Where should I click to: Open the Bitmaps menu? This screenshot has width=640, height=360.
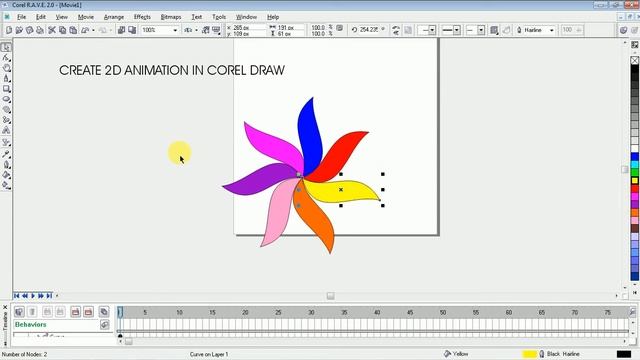tap(171, 17)
